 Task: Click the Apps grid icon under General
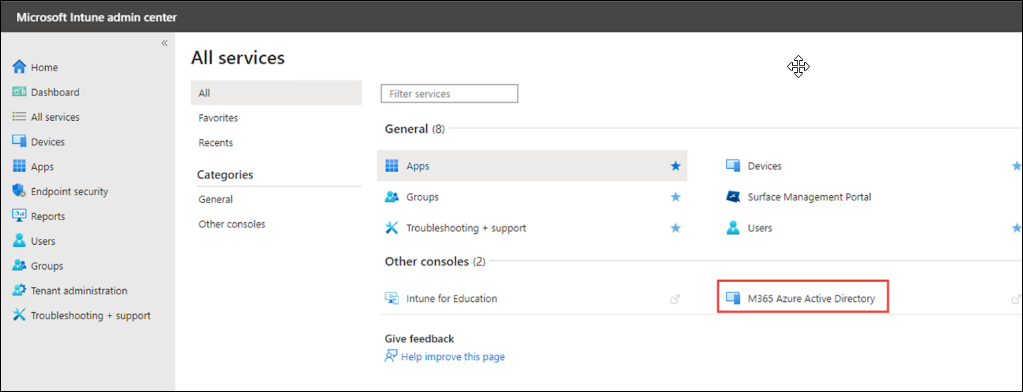(391, 166)
